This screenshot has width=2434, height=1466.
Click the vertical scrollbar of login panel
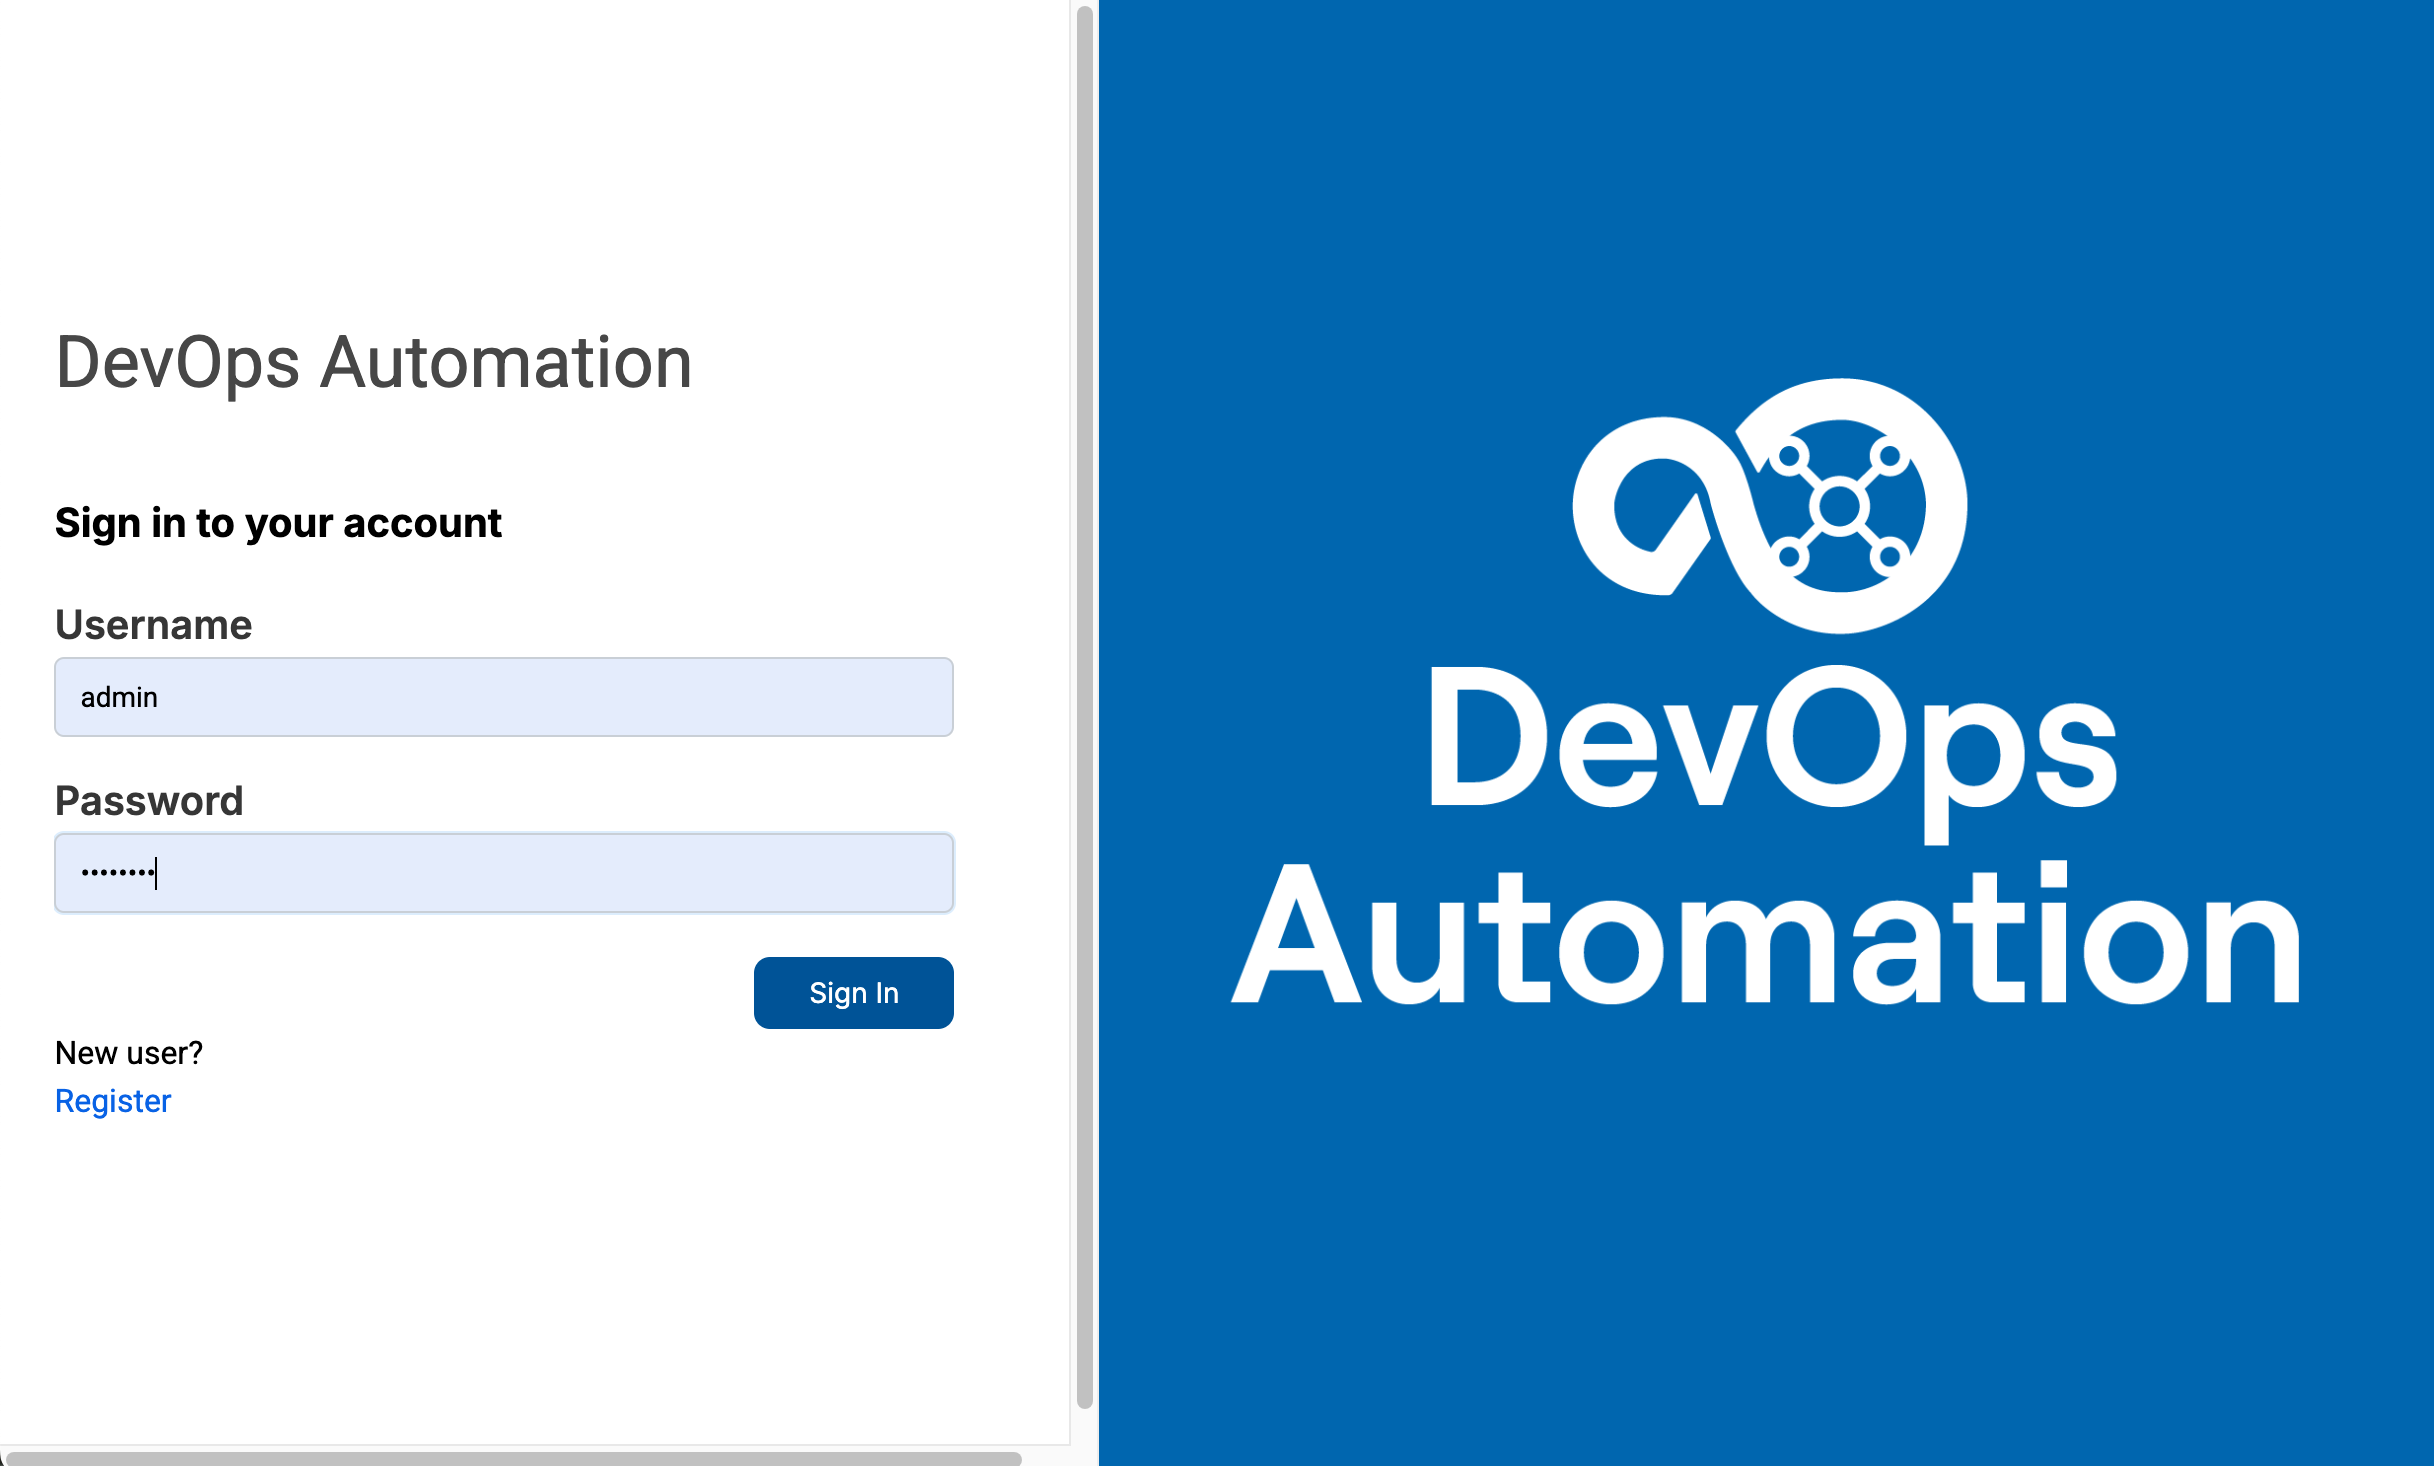click(x=1084, y=700)
